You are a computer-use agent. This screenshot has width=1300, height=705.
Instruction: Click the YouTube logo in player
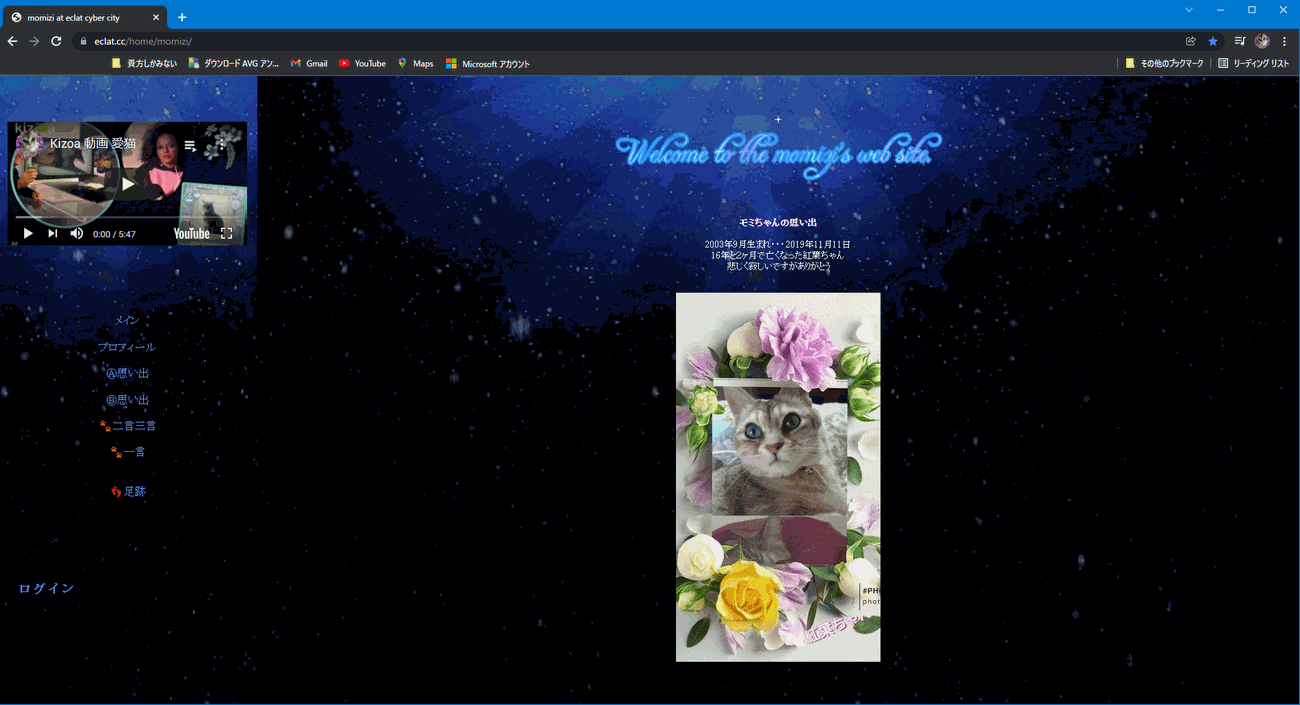[x=191, y=233]
